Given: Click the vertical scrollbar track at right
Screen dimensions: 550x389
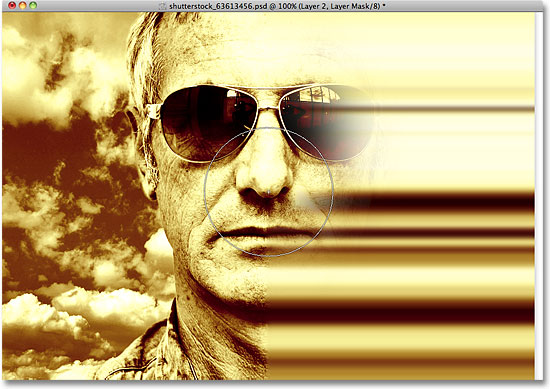Looking at the screenshot, I should 539,196.
